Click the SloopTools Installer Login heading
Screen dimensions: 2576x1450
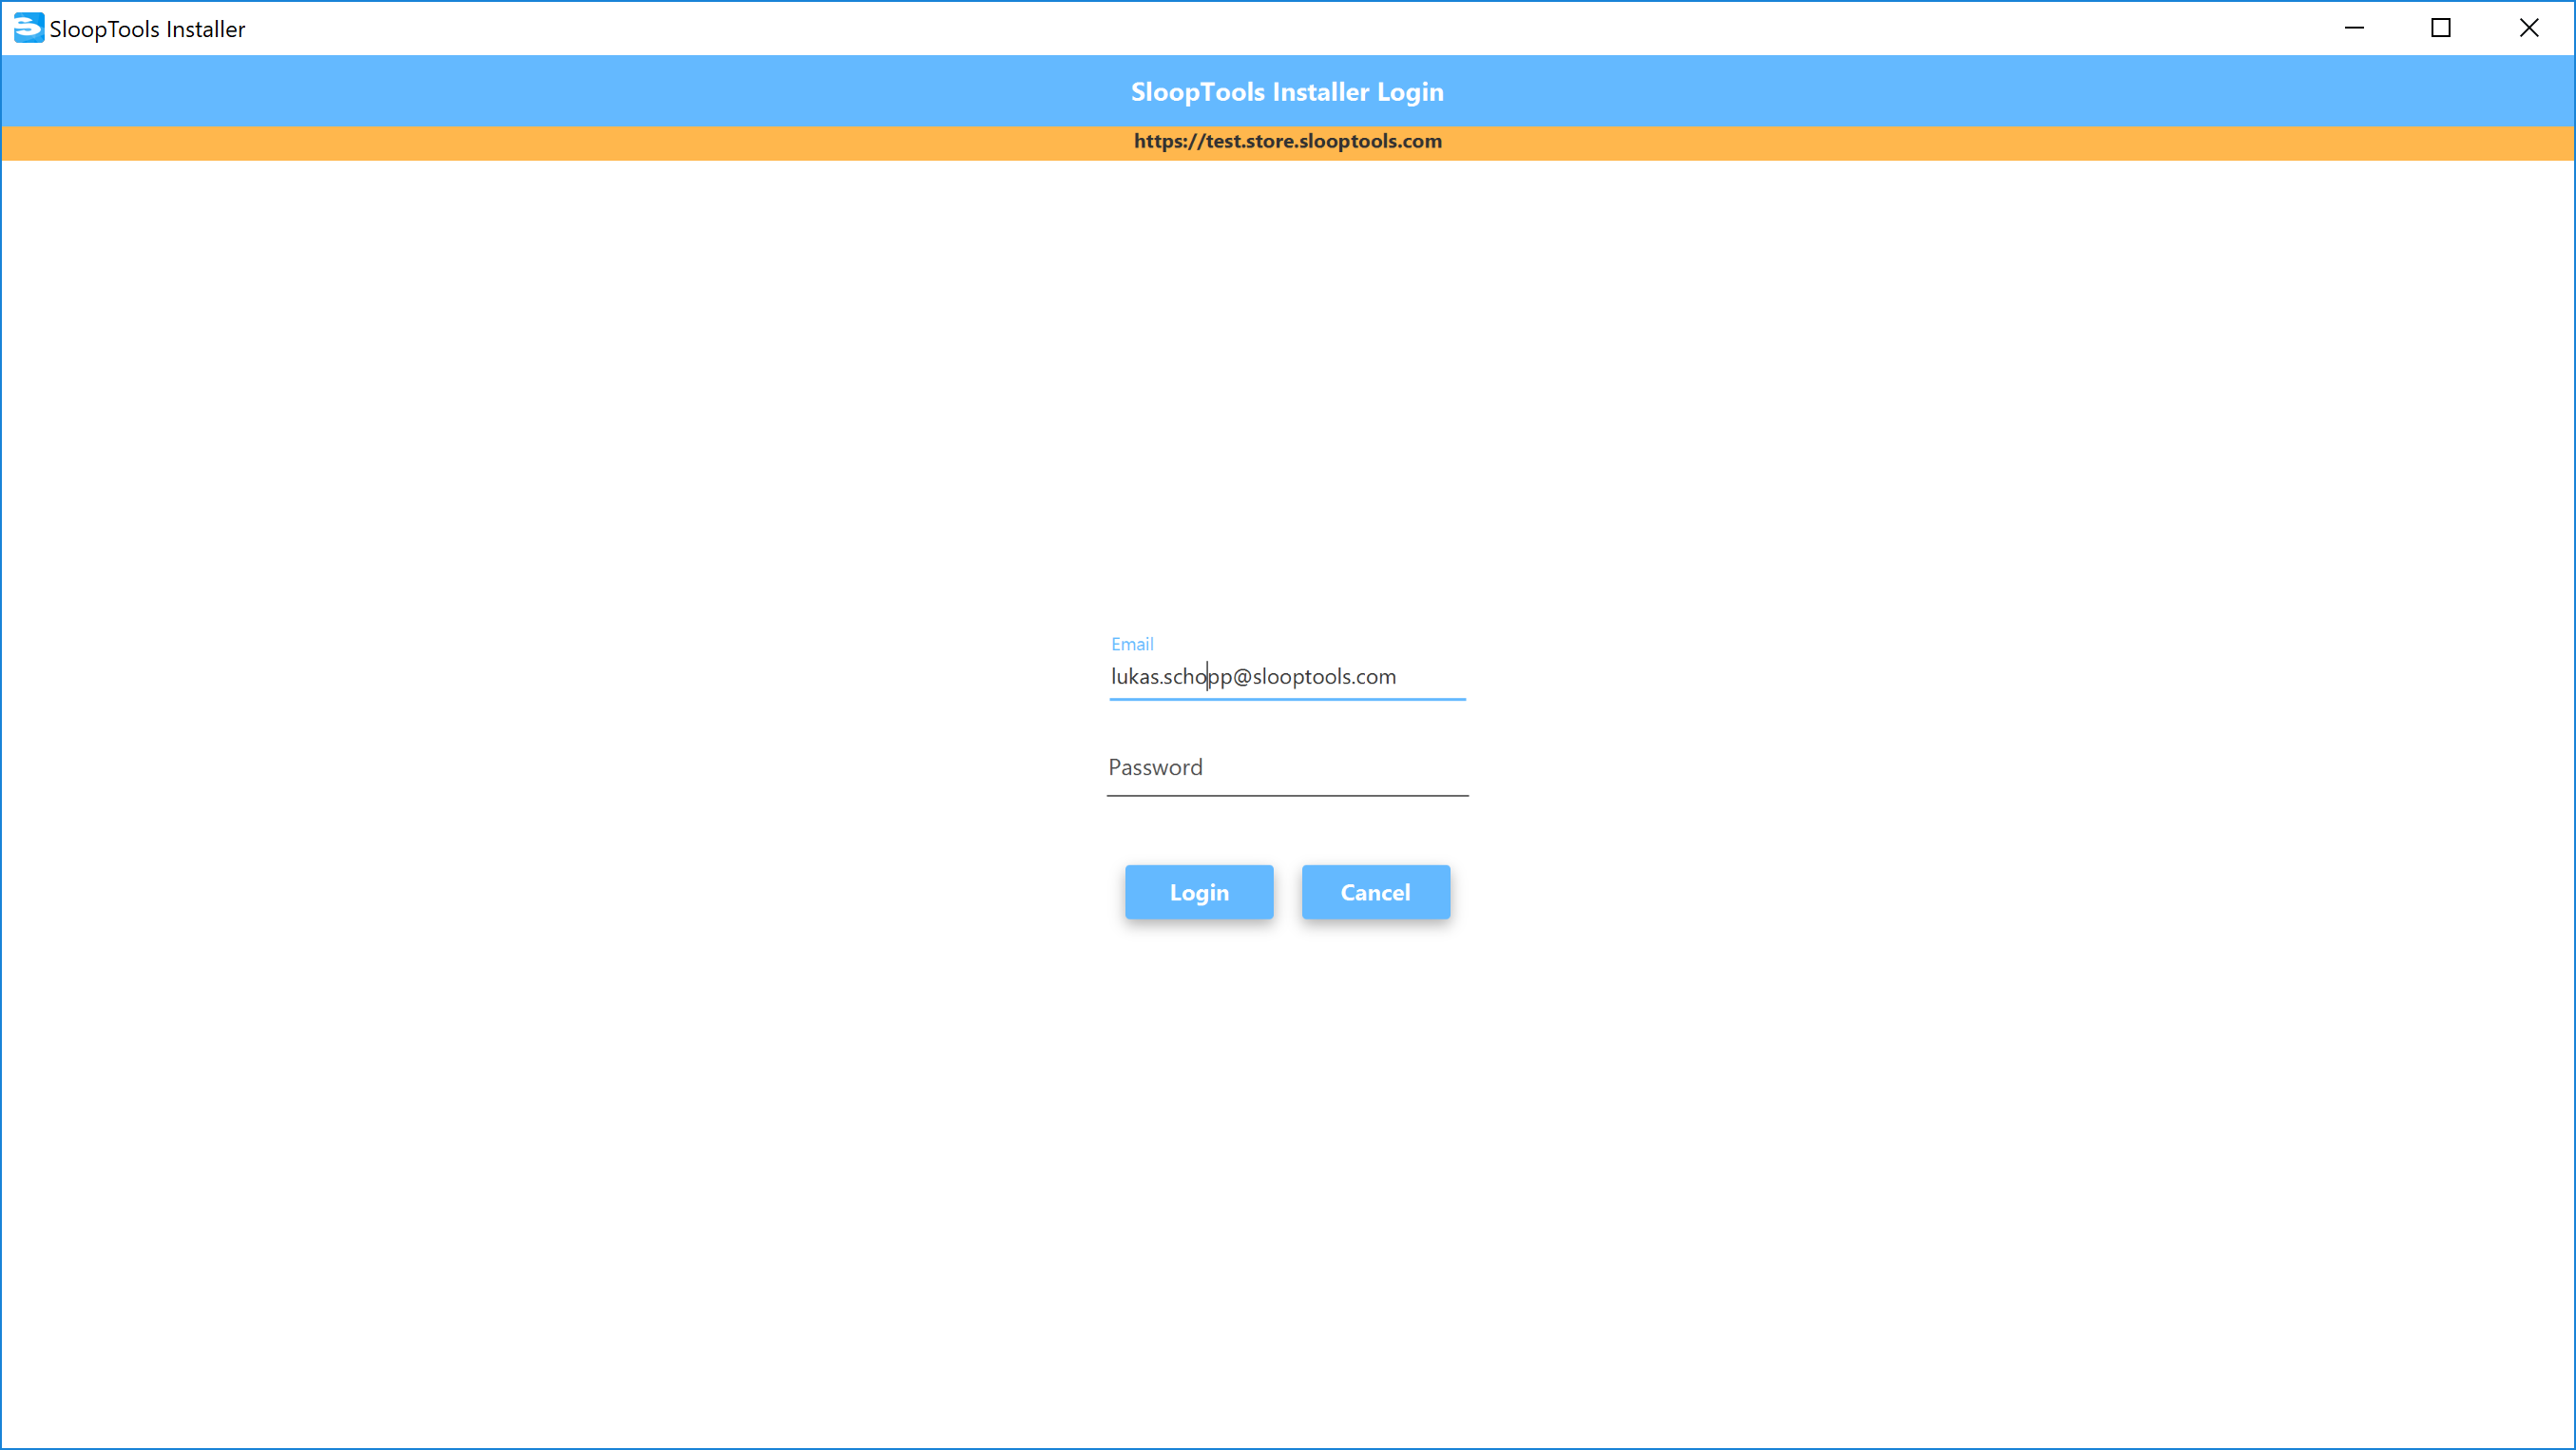tap(1287, 91)
